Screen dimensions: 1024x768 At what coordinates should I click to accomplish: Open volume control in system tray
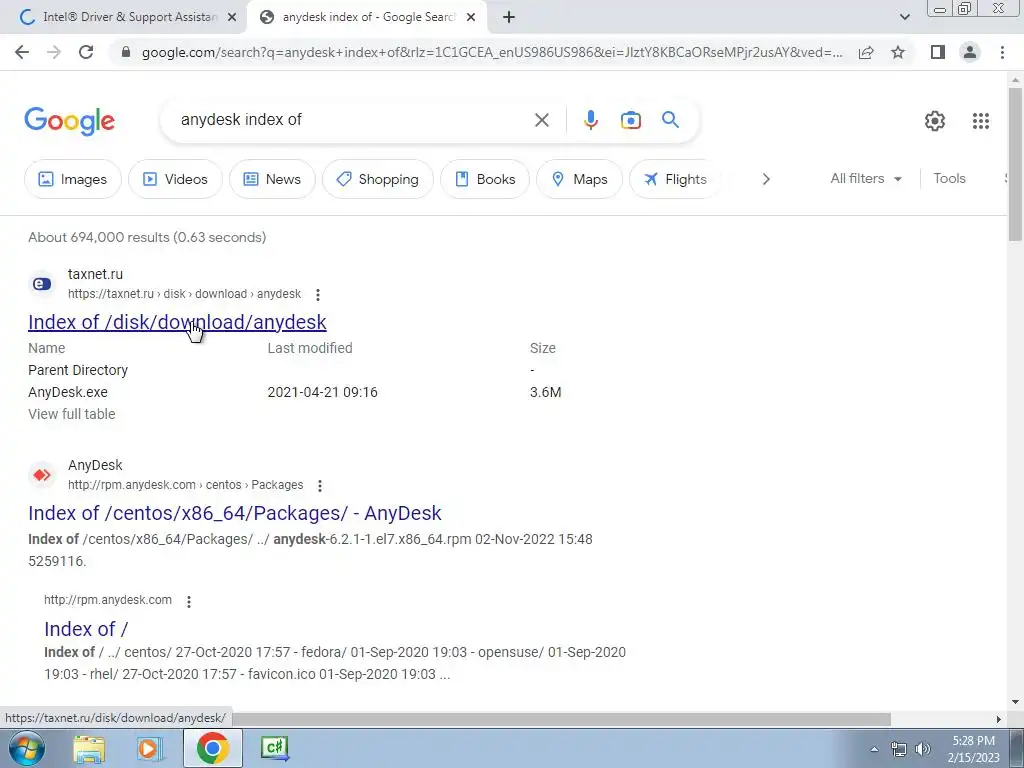923,749
